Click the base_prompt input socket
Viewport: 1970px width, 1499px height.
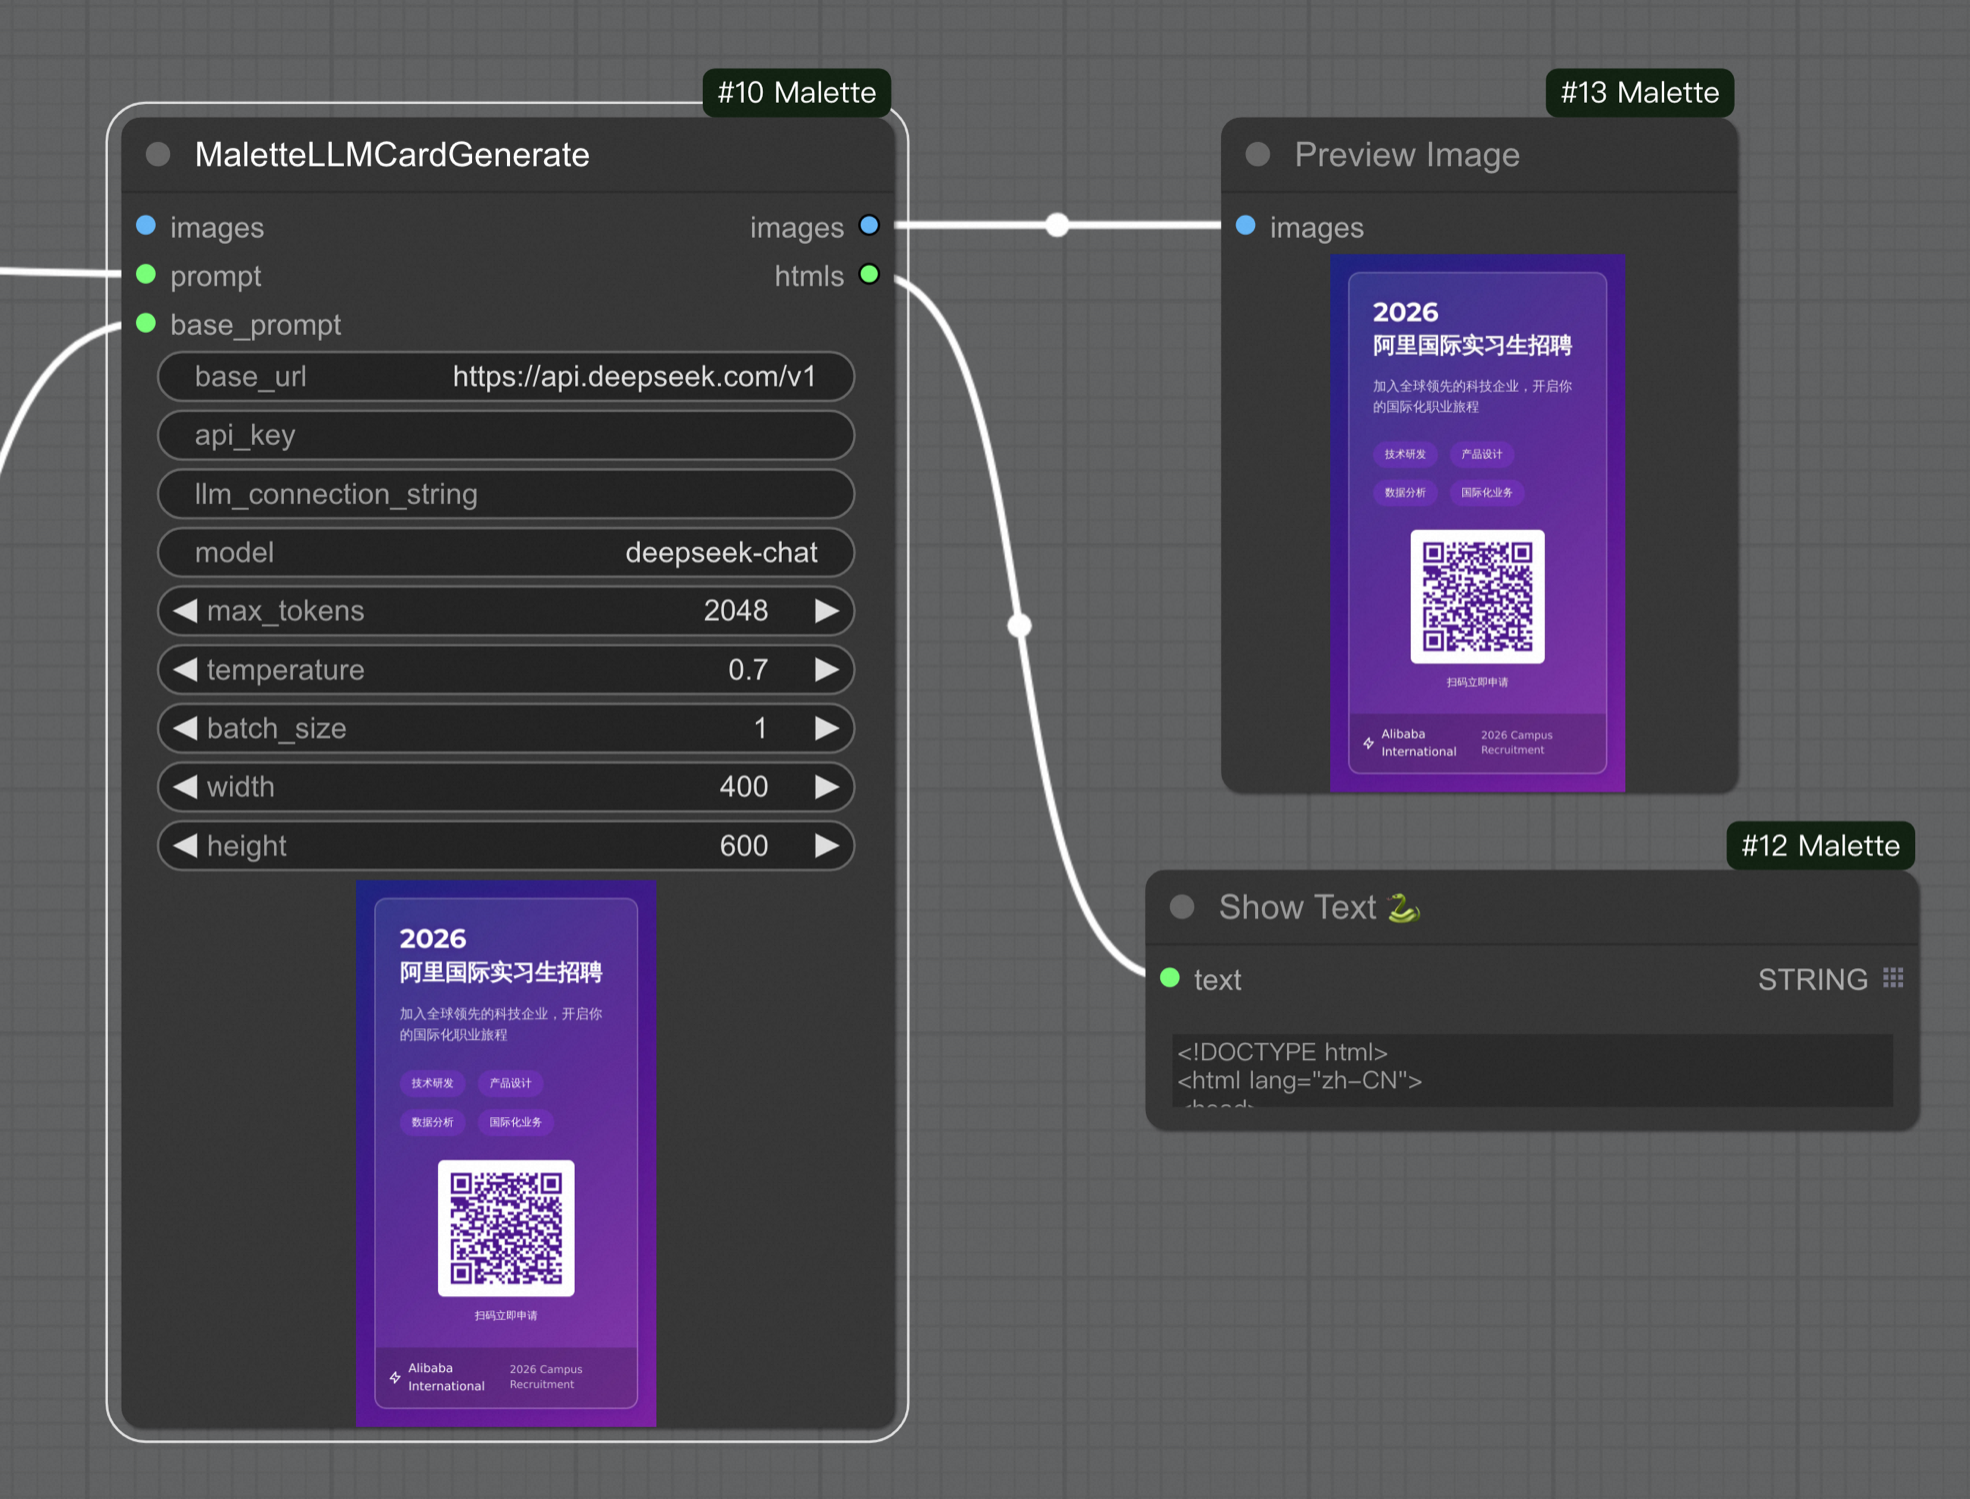click(146, 324)
